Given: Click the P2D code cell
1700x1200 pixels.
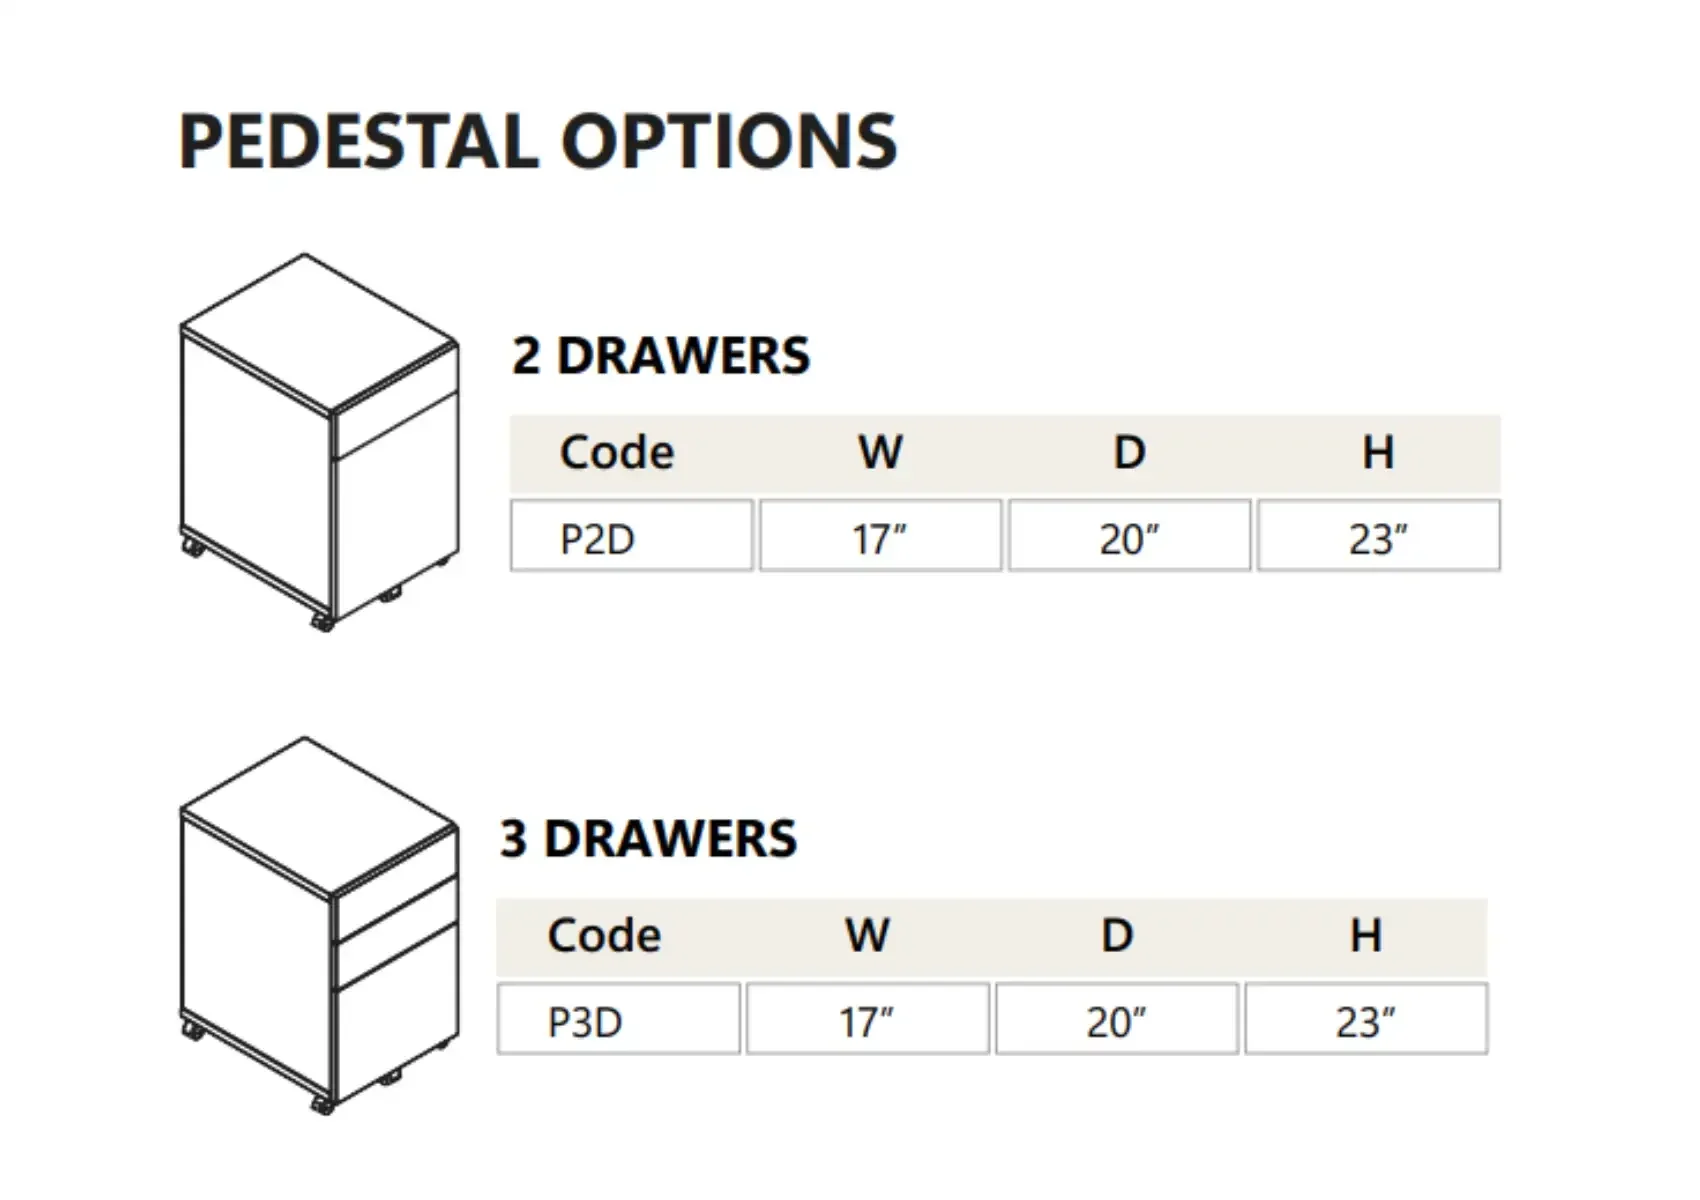Looking at the screenshot, I should click(631, 537).
